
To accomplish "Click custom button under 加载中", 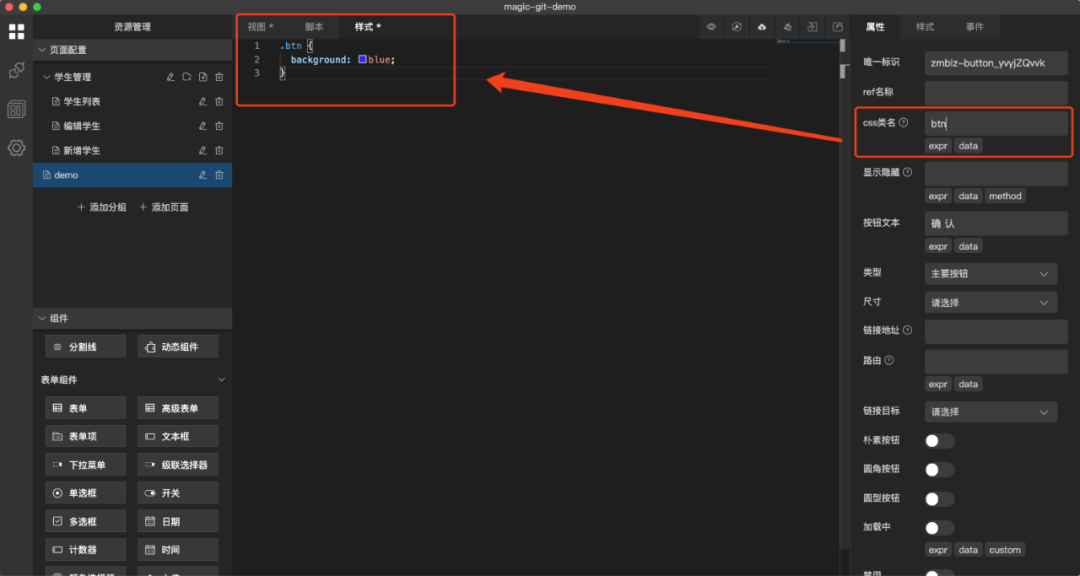I will pyautogui.click(x=1005, y=550).
